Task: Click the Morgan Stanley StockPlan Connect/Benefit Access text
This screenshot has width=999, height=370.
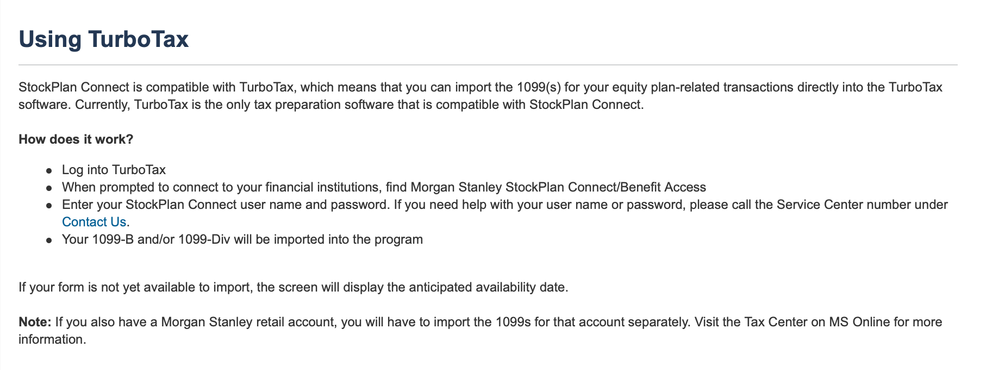Action: 558,187
